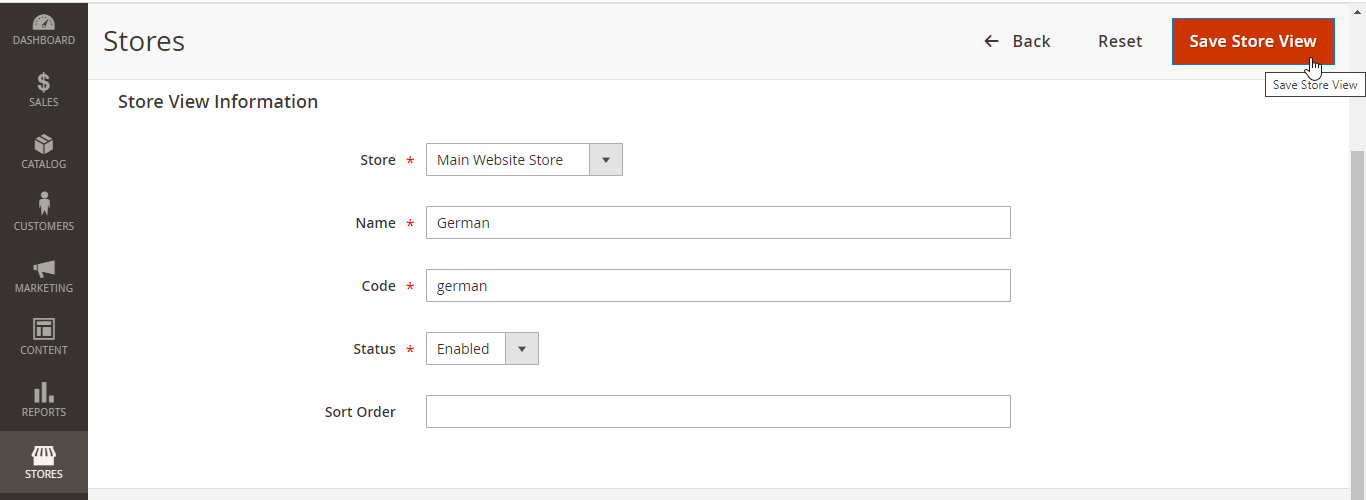Click the Status field label
This screenshot has width=1366, height=500.
click(375, 349)
